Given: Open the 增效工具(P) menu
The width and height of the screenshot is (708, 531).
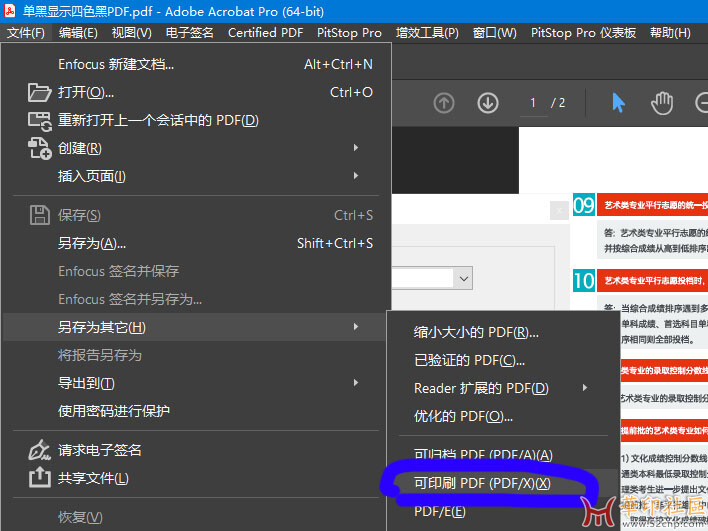Looking at the screenshot, I should point(427,33).
